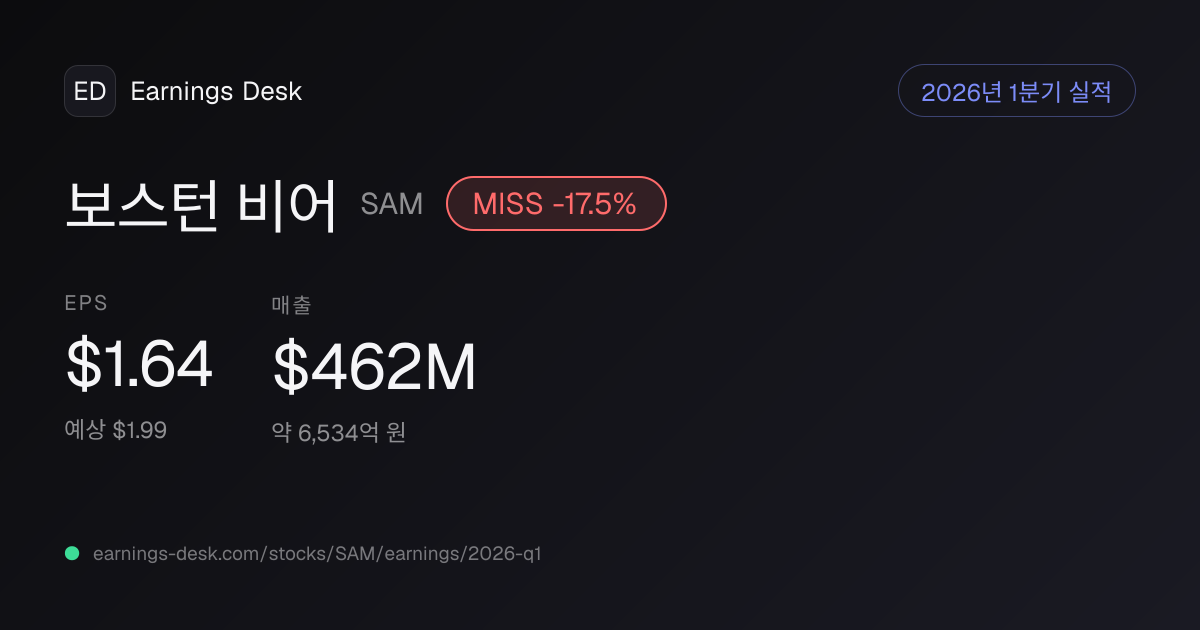This screenshot has width=1200, height=630.
Task: Click the ED logo icon
Action: pos(90,91)
